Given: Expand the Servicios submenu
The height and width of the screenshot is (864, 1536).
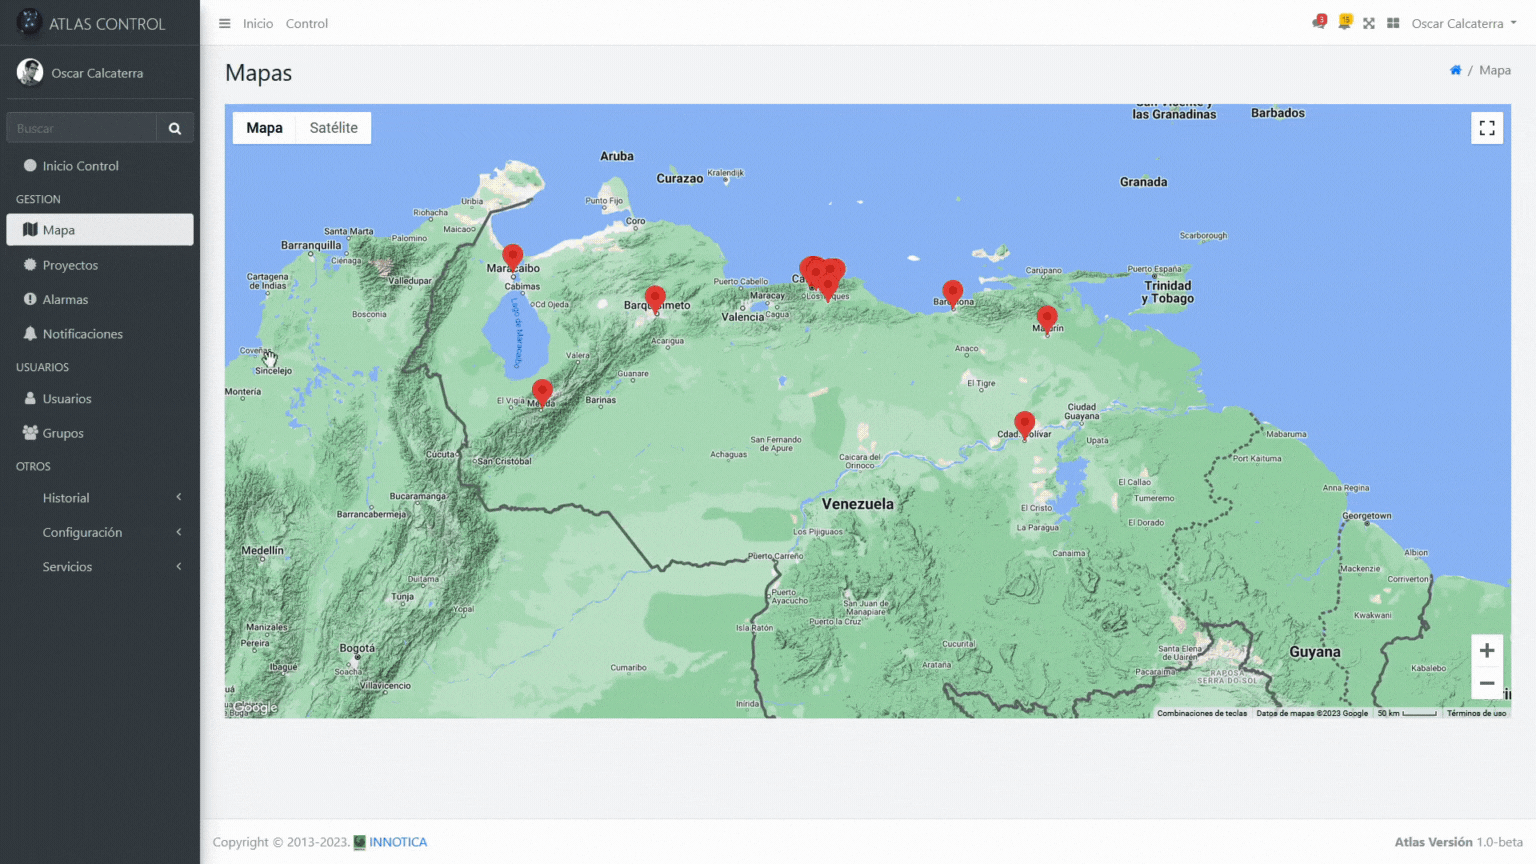Looking at the screenshot, I should [100, 567].
